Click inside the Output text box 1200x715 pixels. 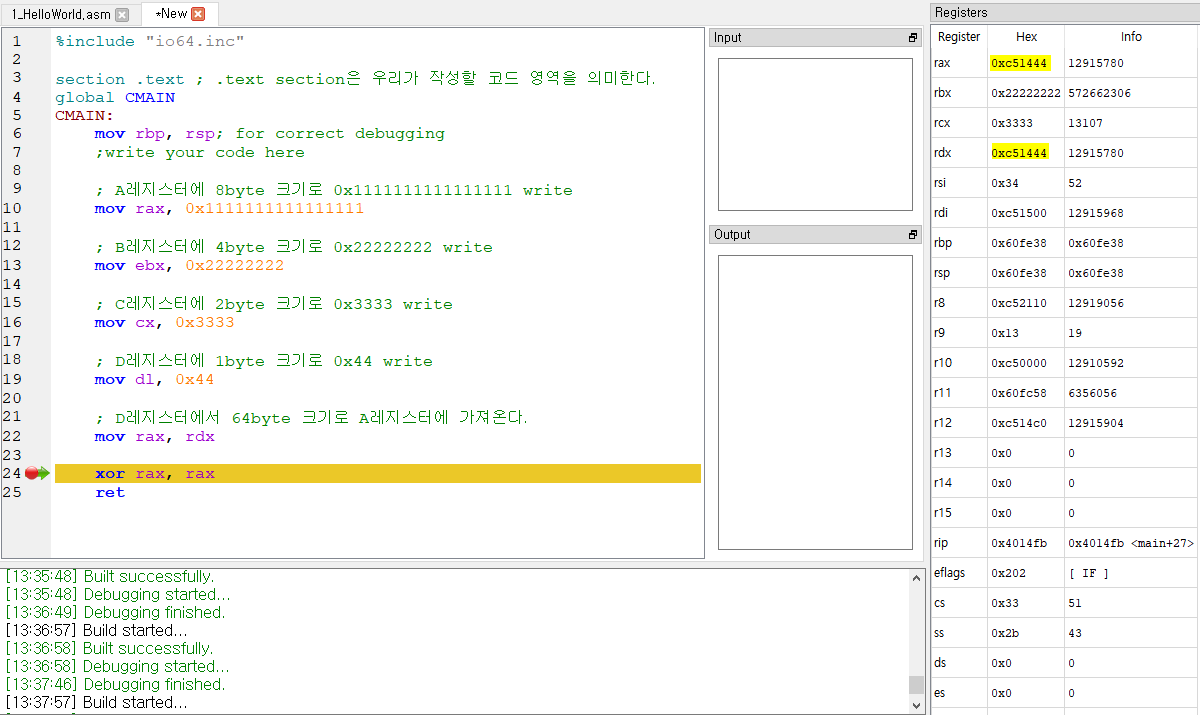[x=815, y=403]
